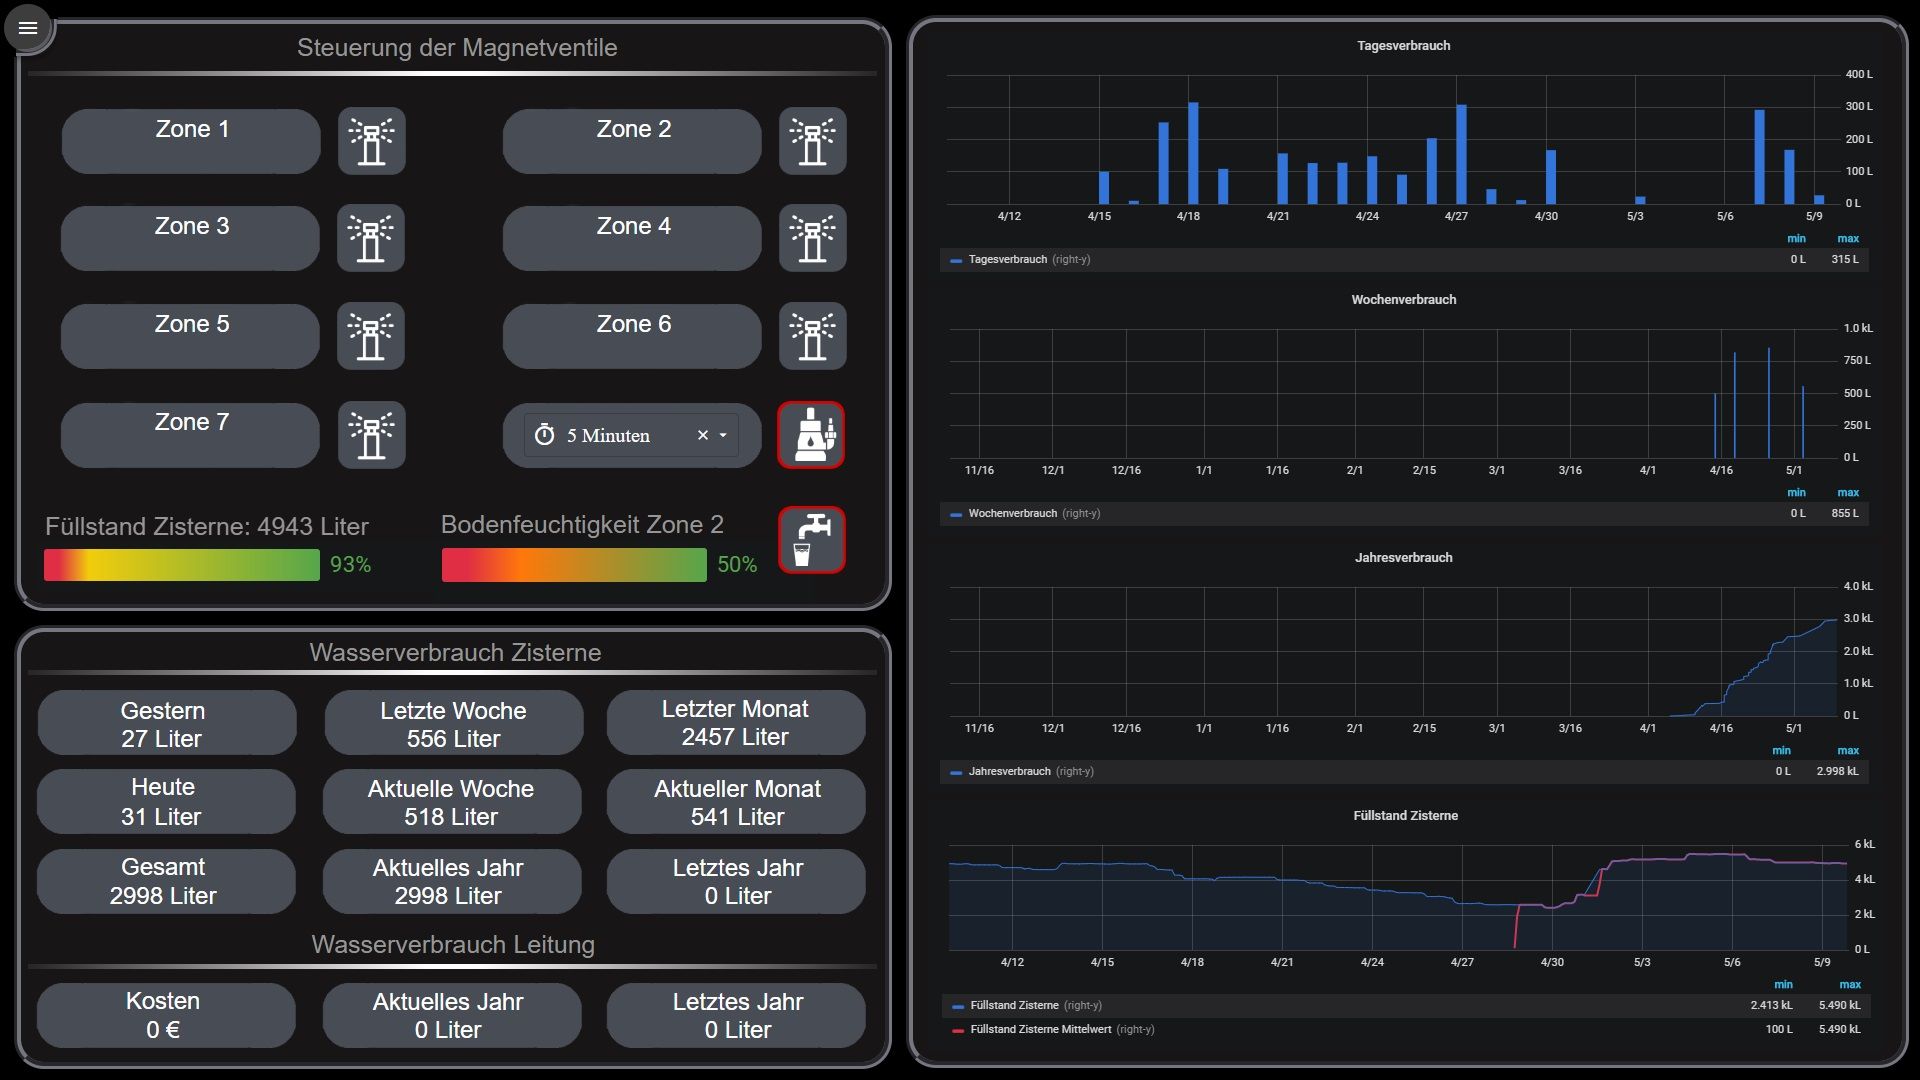The image size is (1920, 1080).
Task: Open the Füllstand Zisterne chart panel title
Action: point(1405,815)
